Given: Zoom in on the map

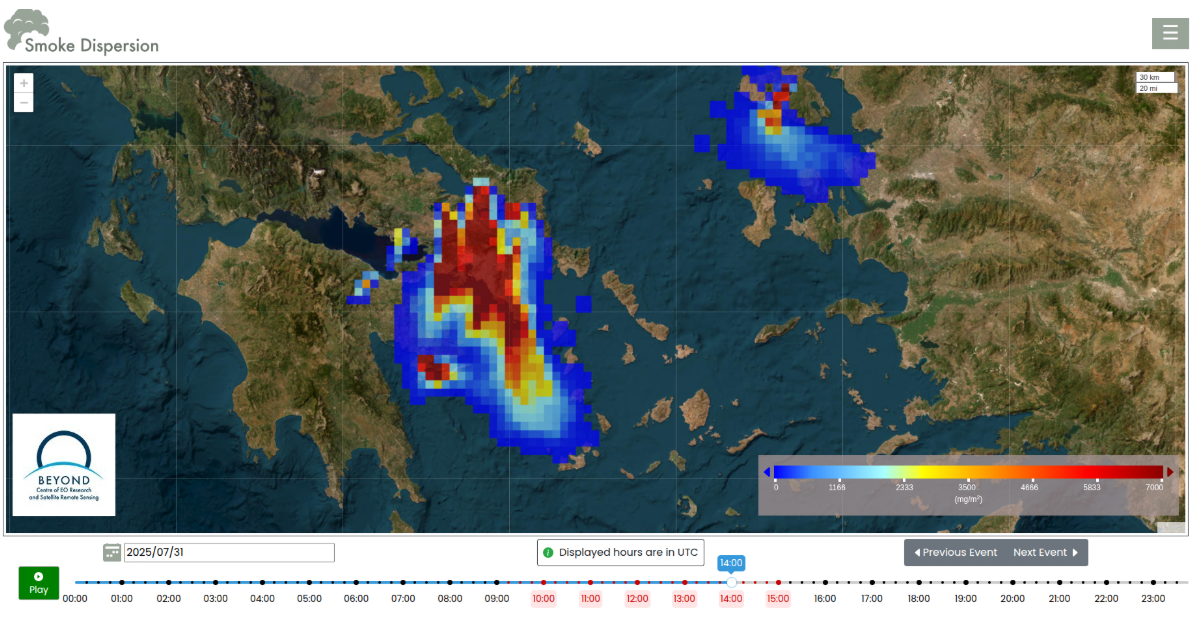Looking at the screenshot, I should [x=24, y=83].
